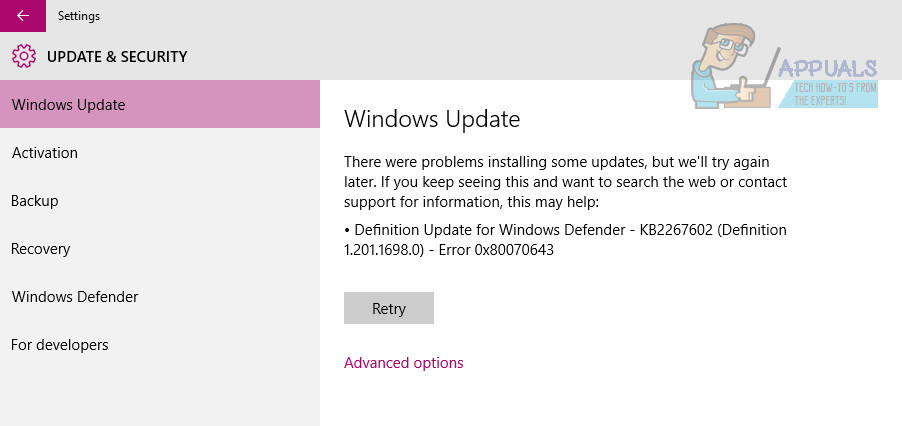902x426 pixels.
Task: Click the UPDATE & SECURITY header text
Action: tap(117, 57)
